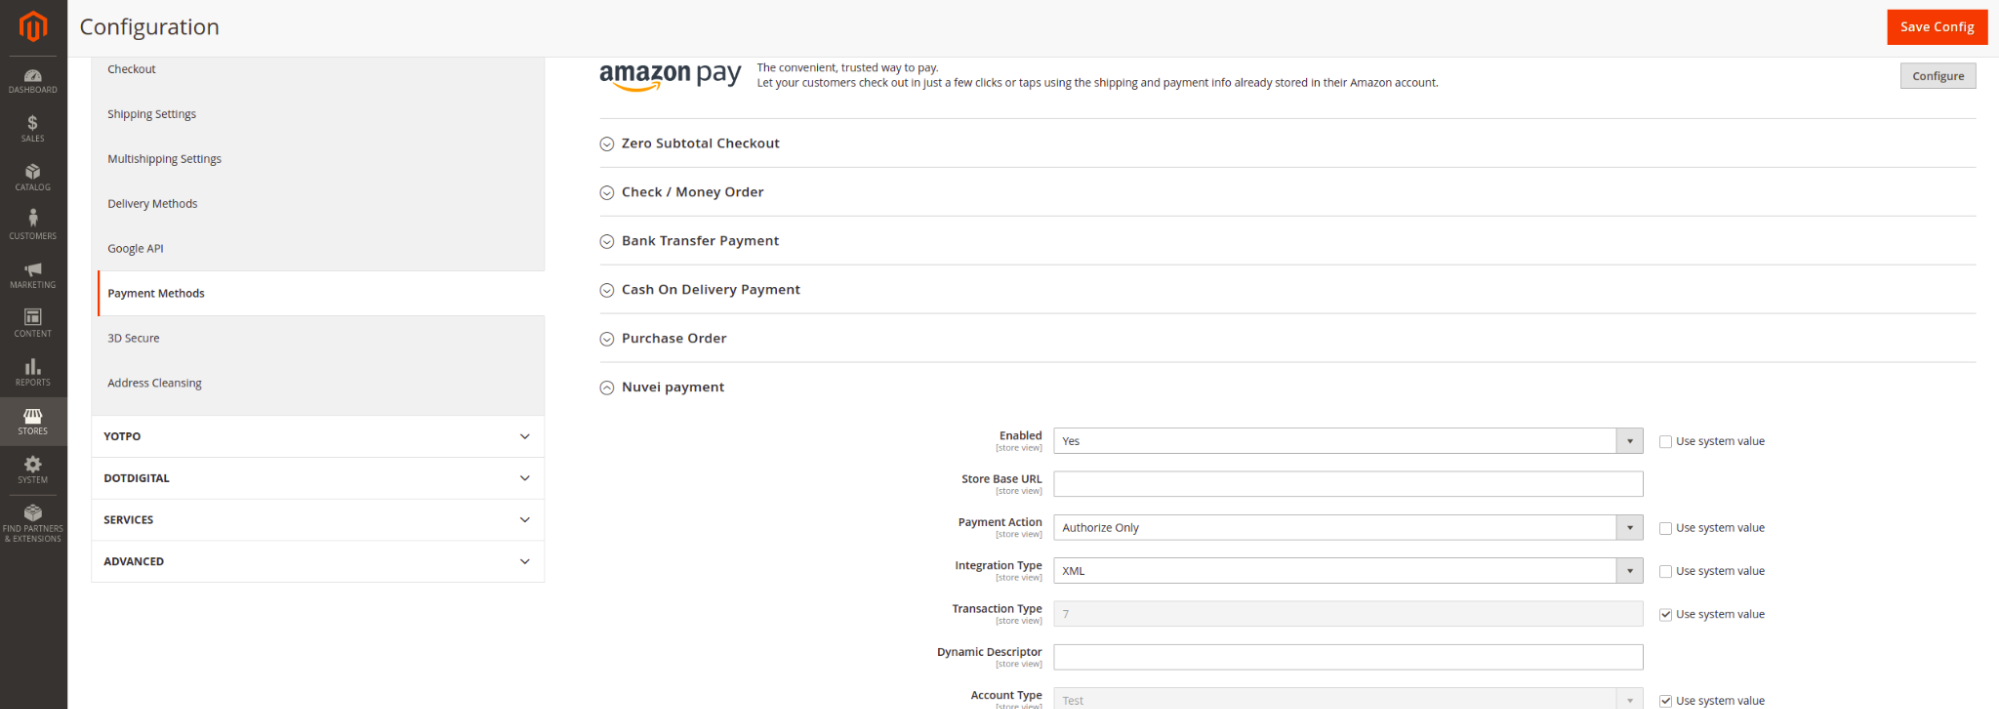The height and width of the screenshot is (709, 1999).
Task: Open the Enabled dropdown
Action: [x=1348, y=441]
